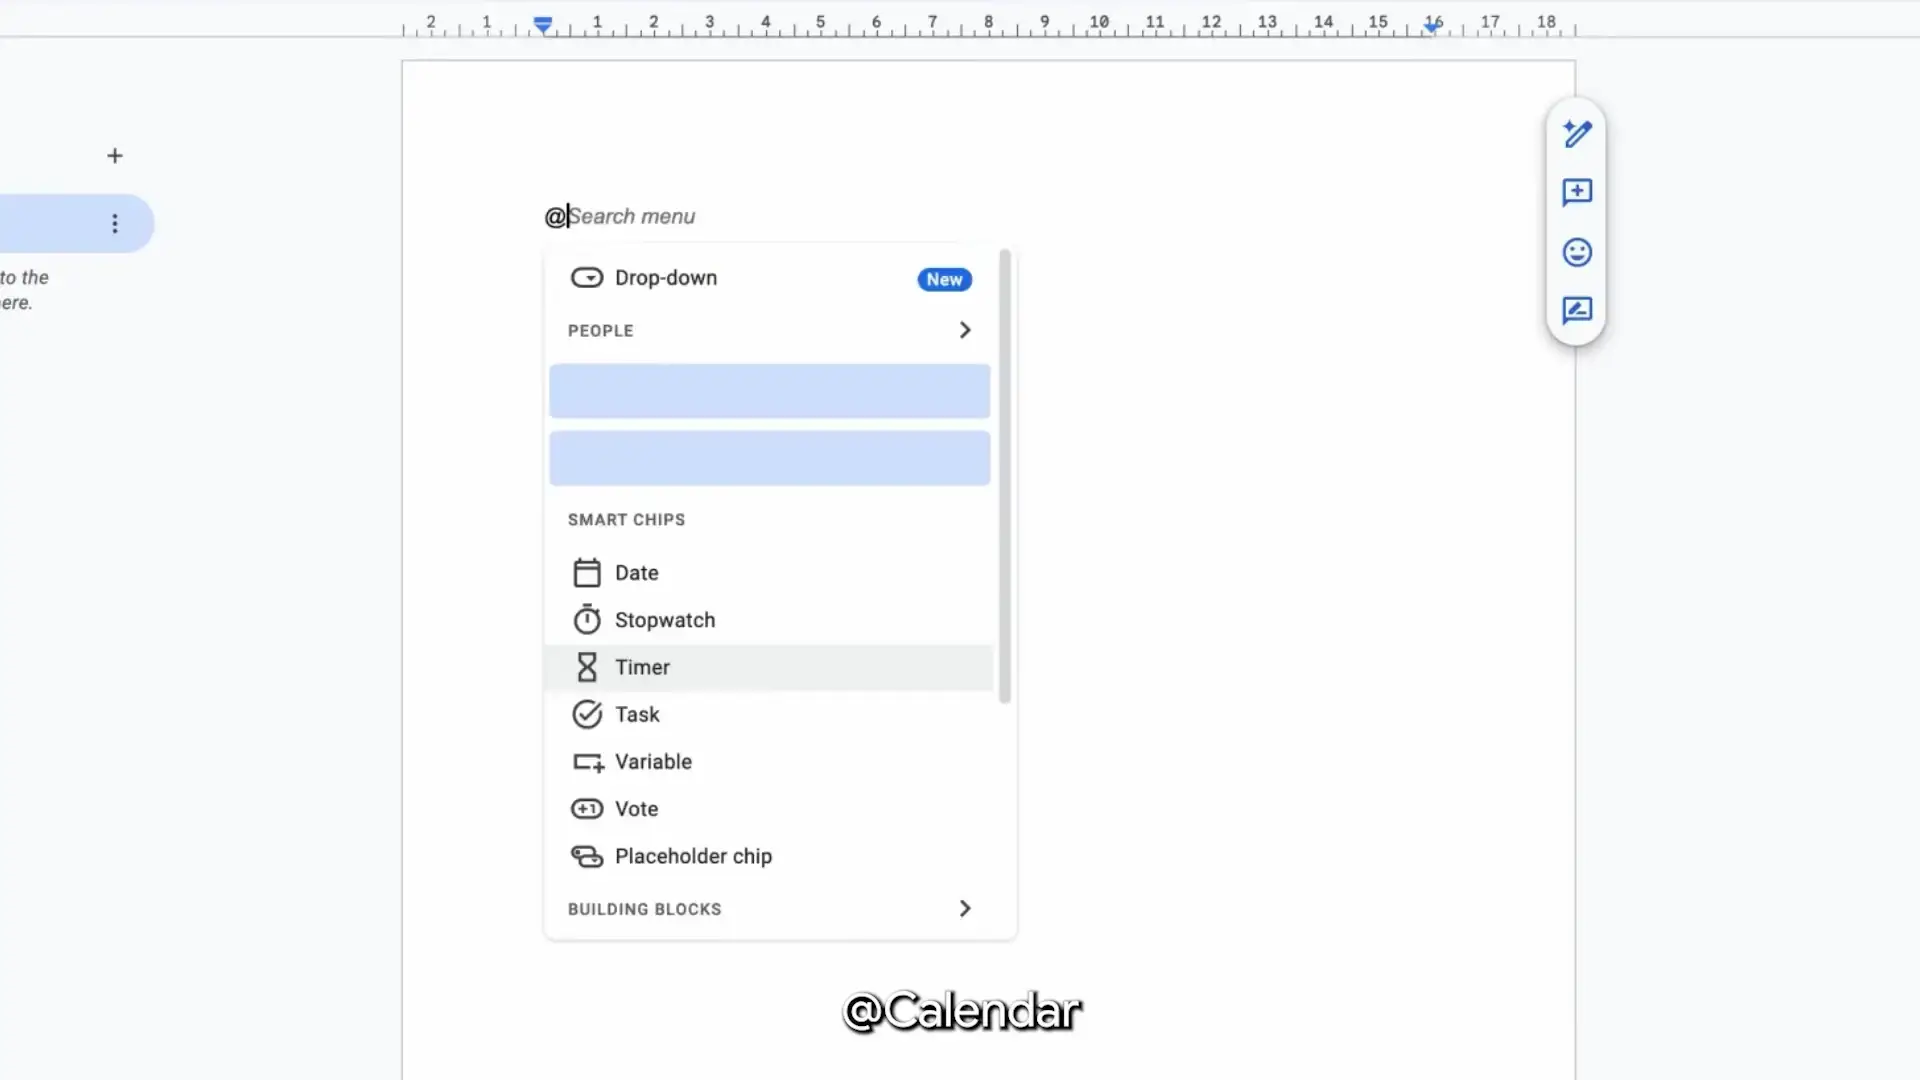
Task: Click the Add comment icon
Action: click(1577, 192)
